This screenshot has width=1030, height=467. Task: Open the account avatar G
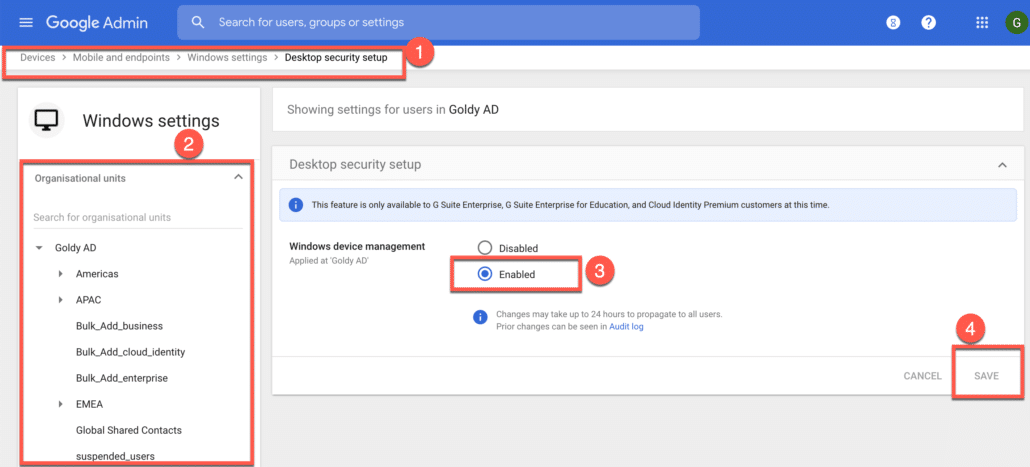pyautogui.click(x=1016, y=22)
